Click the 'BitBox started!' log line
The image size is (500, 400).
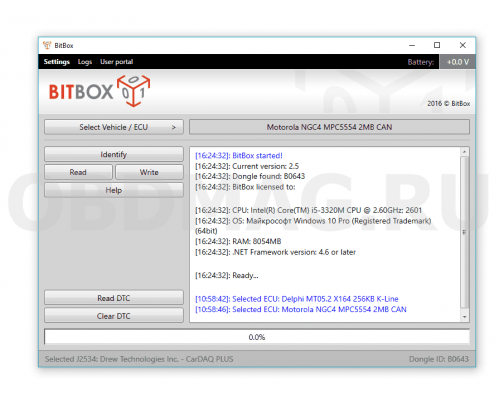pos(239,156)
